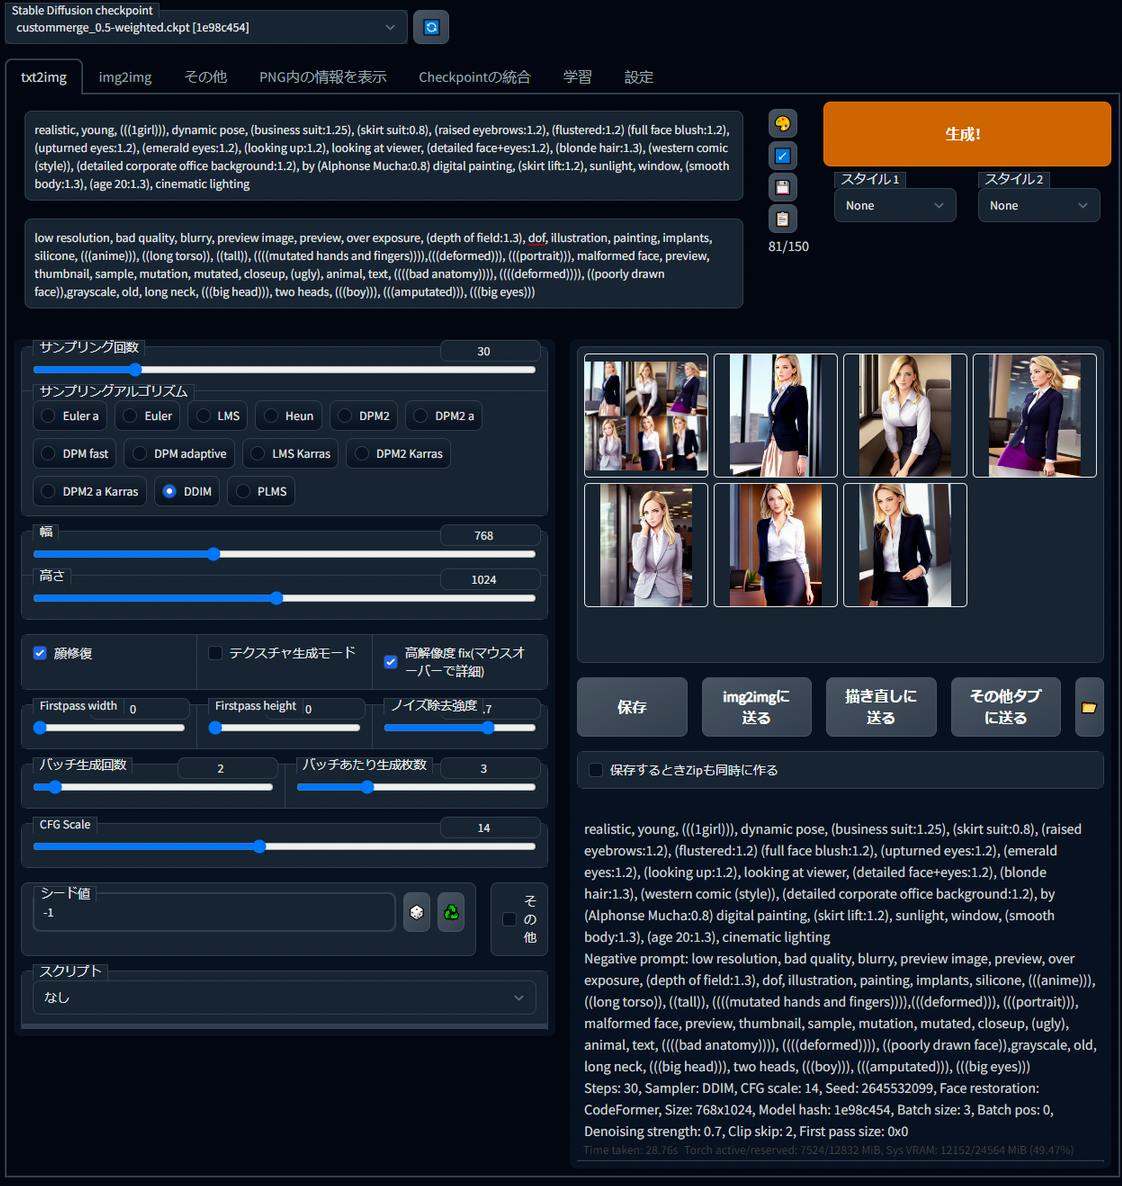Screen dimensions: 1122x1186
Task: Select the DDIM sampler
Action: (x=187, y=492)
